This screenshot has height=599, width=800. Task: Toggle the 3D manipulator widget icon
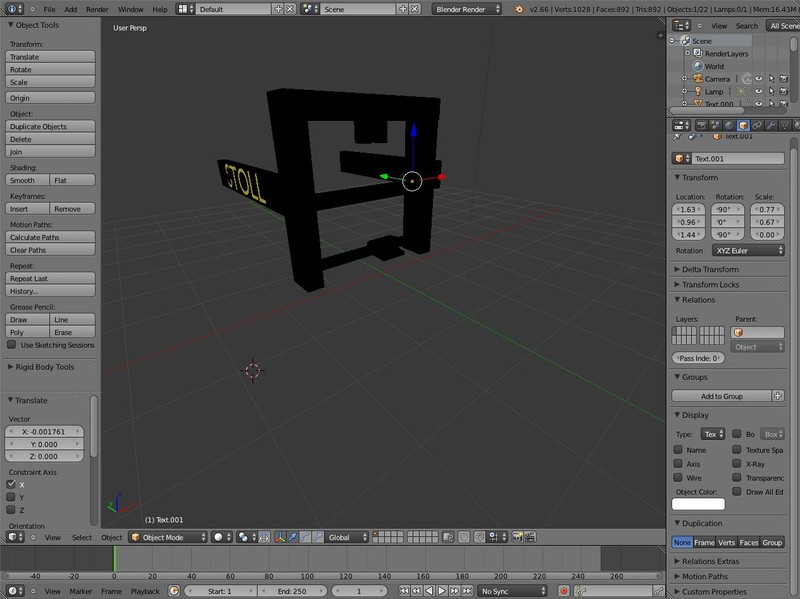[x=280, y=537]
